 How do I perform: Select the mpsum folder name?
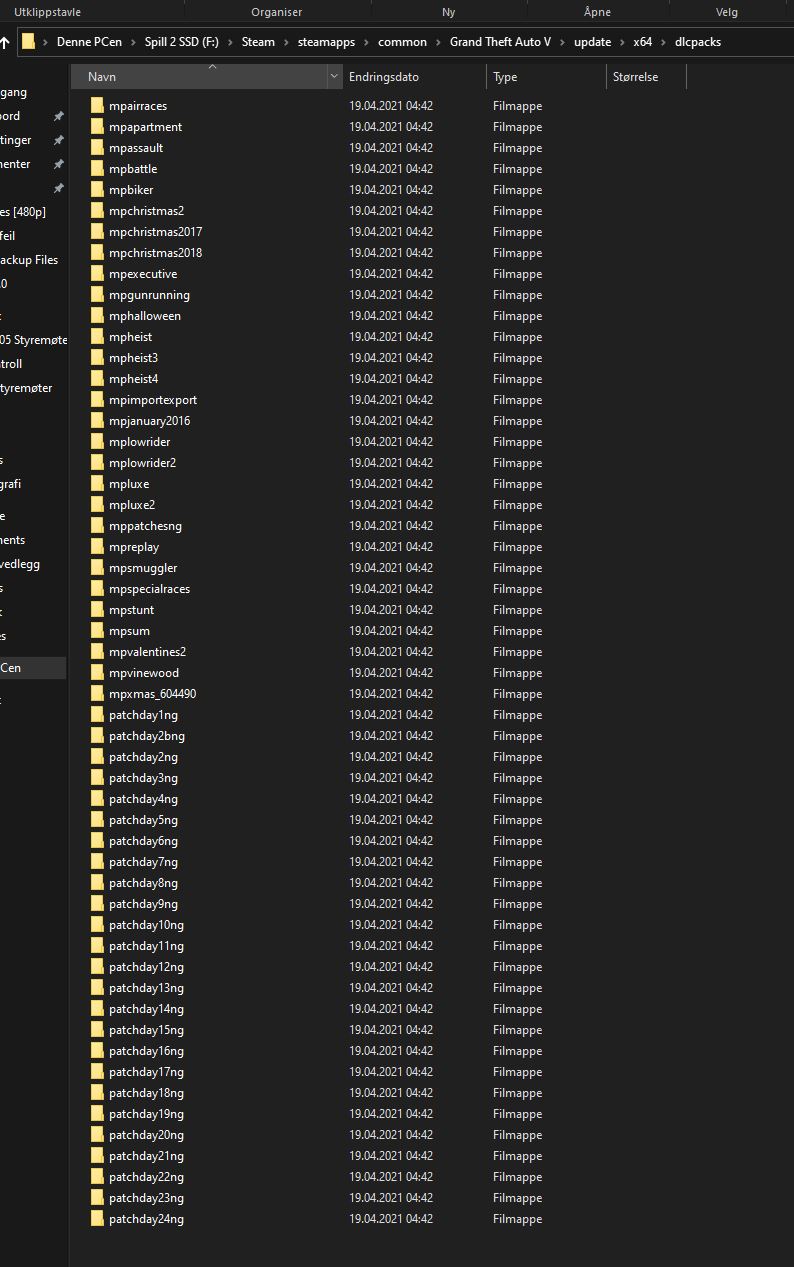point(129,631)
